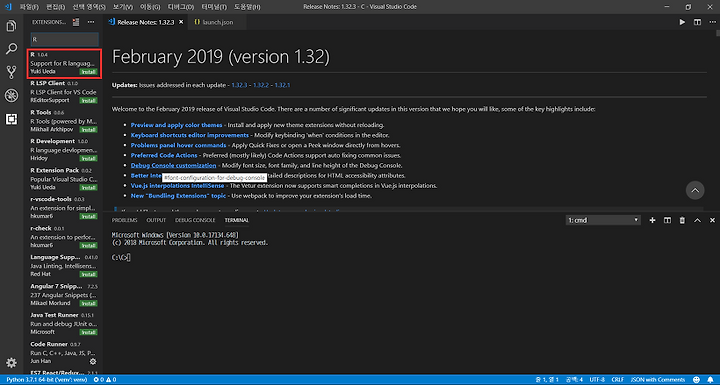720x385 pixels.
Task: Open editor more actions ellipsis
Action: tap(712, 22)
